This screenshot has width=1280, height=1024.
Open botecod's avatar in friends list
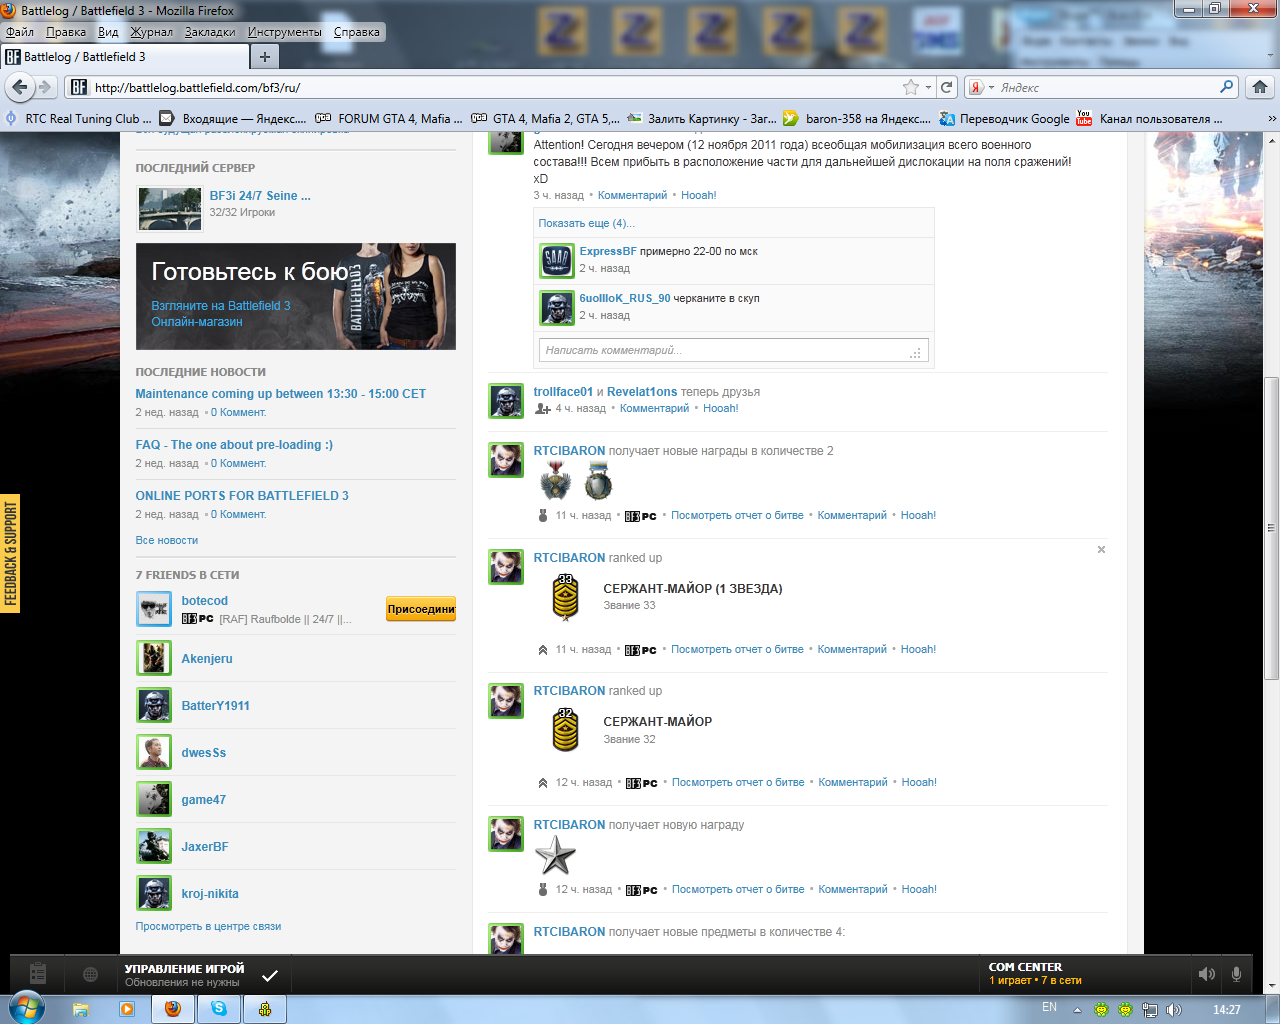tap(154, 608)
